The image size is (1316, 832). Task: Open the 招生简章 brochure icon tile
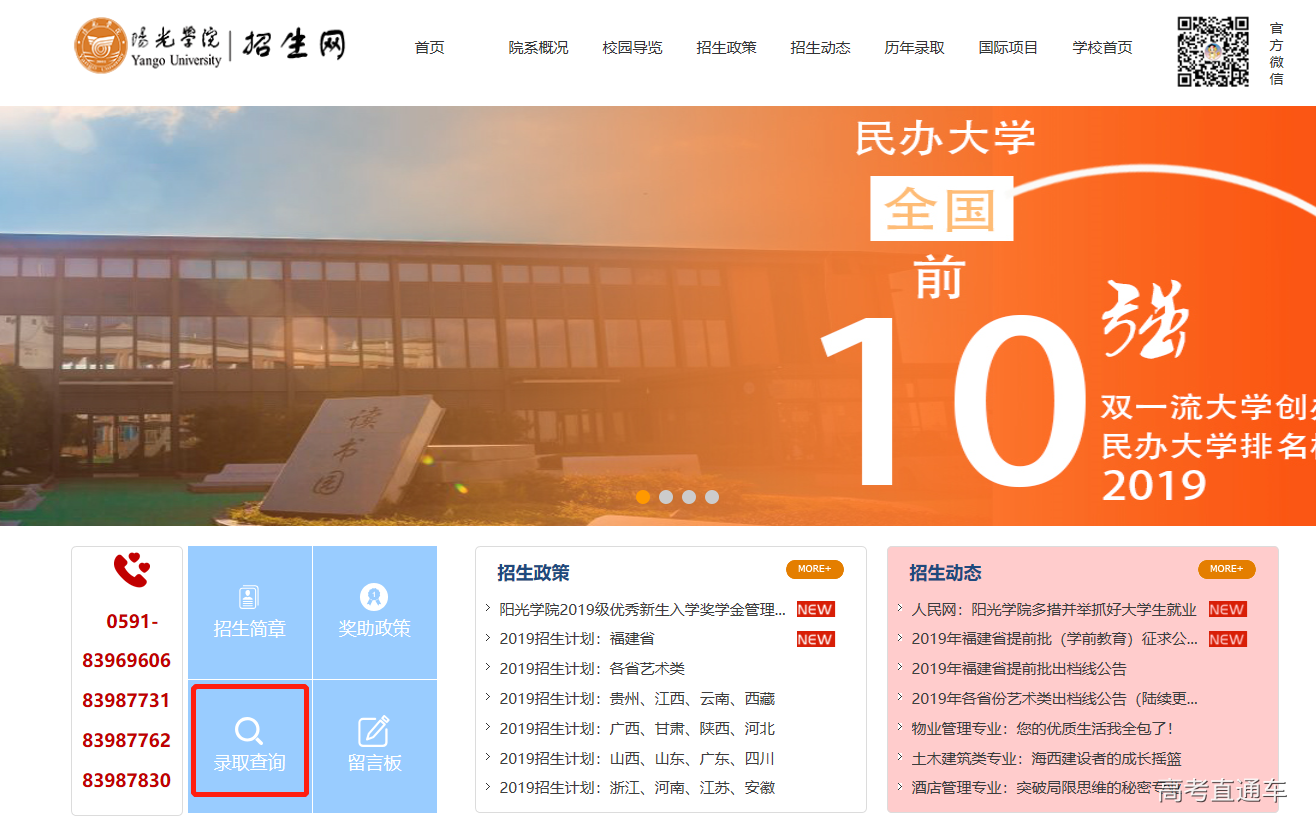(x=249, y=598)
